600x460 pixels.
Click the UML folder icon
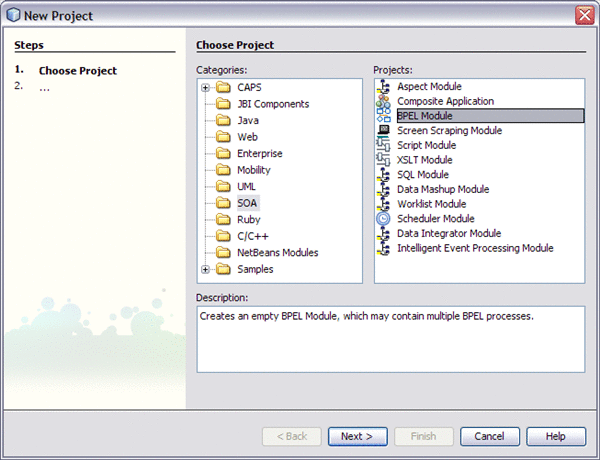tap(223, 186)
